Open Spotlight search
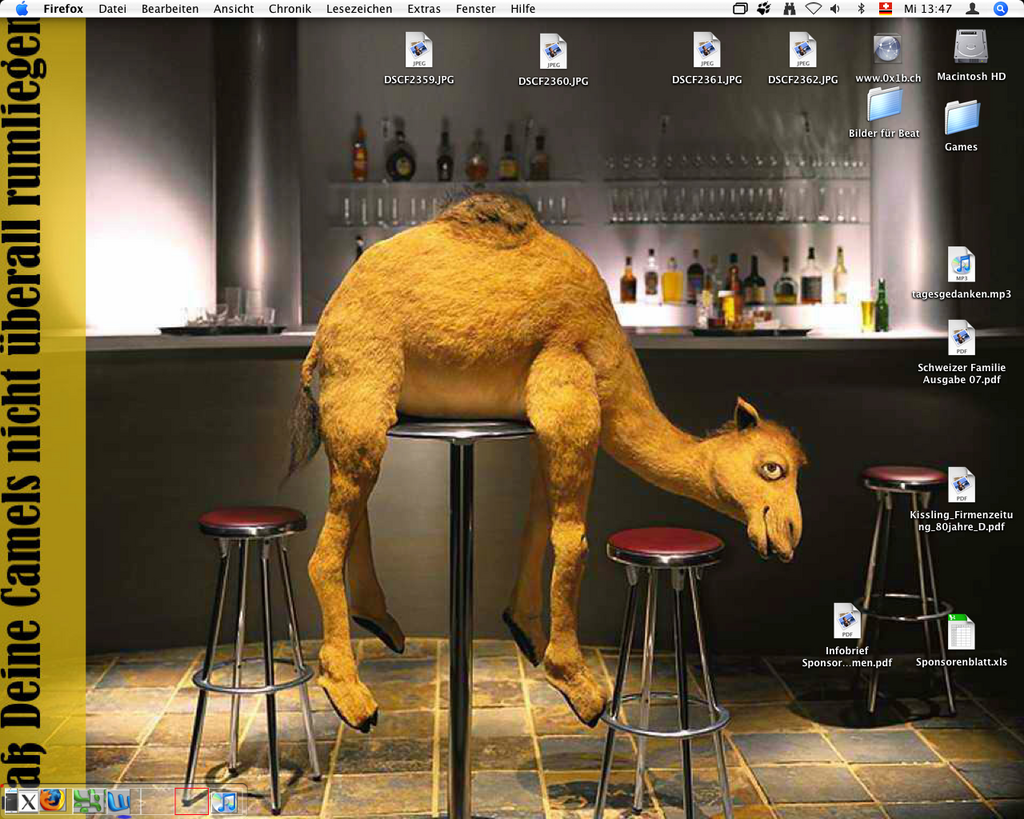1024x819 pixels. (x=1000, y=8)
